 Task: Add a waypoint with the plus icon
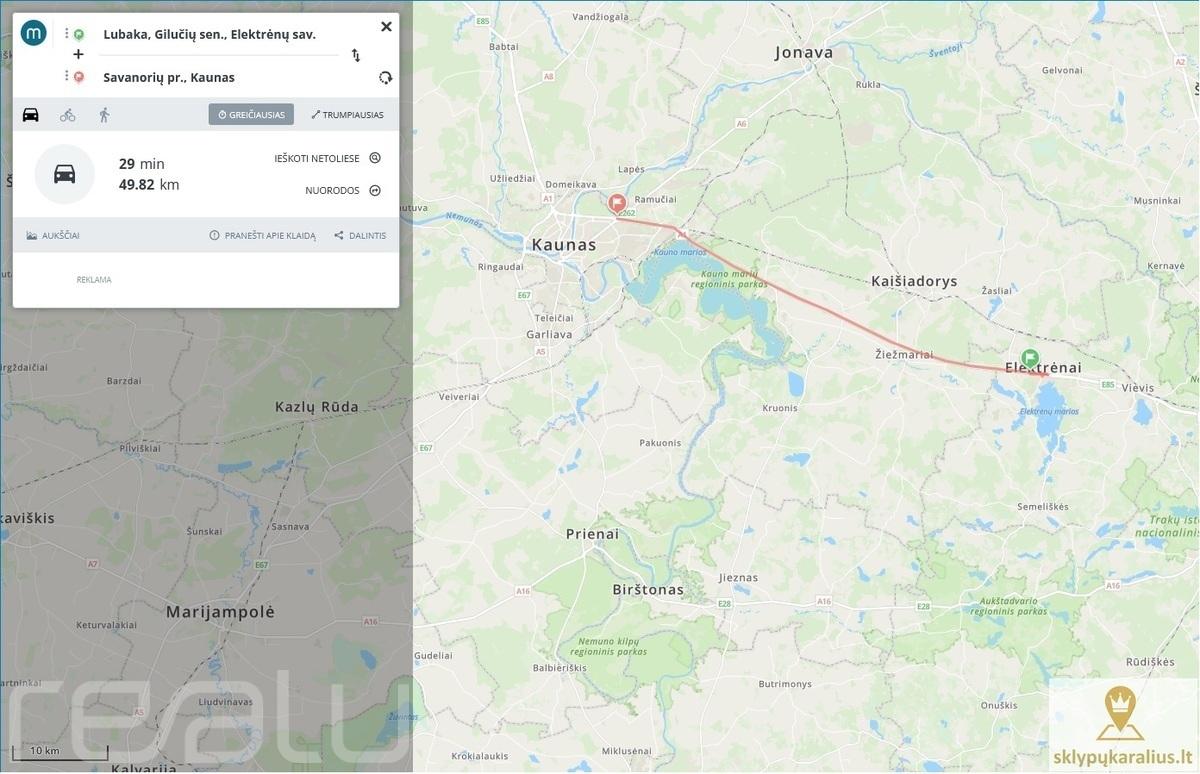78,54
